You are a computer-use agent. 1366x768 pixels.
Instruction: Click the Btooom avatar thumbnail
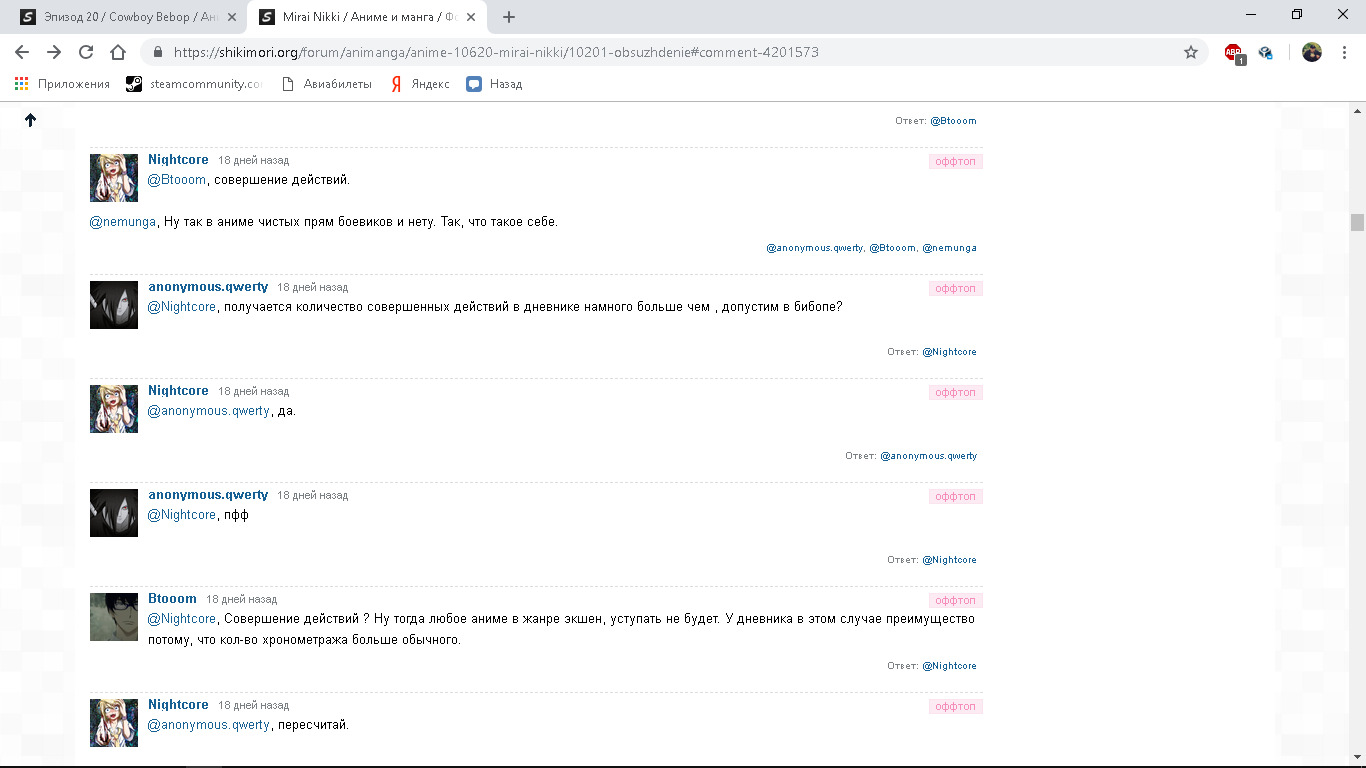click(114, 617)
